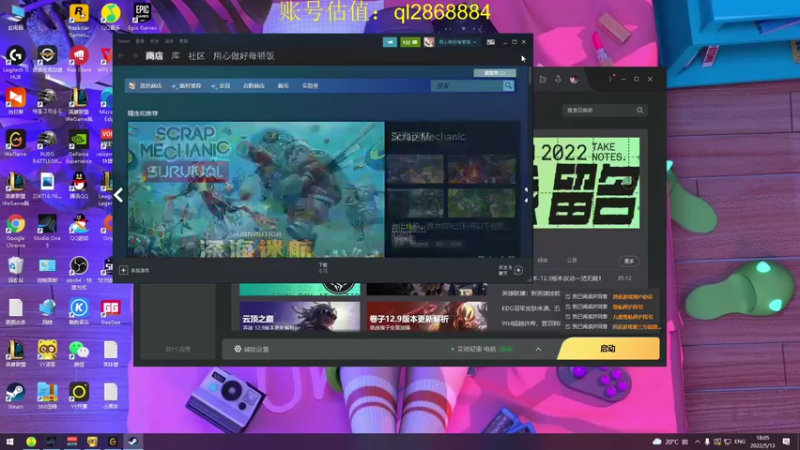Screen dimensions: 800x450
Task: Click Steam icon in Windows taskbar
Action: tap(132, 441)
